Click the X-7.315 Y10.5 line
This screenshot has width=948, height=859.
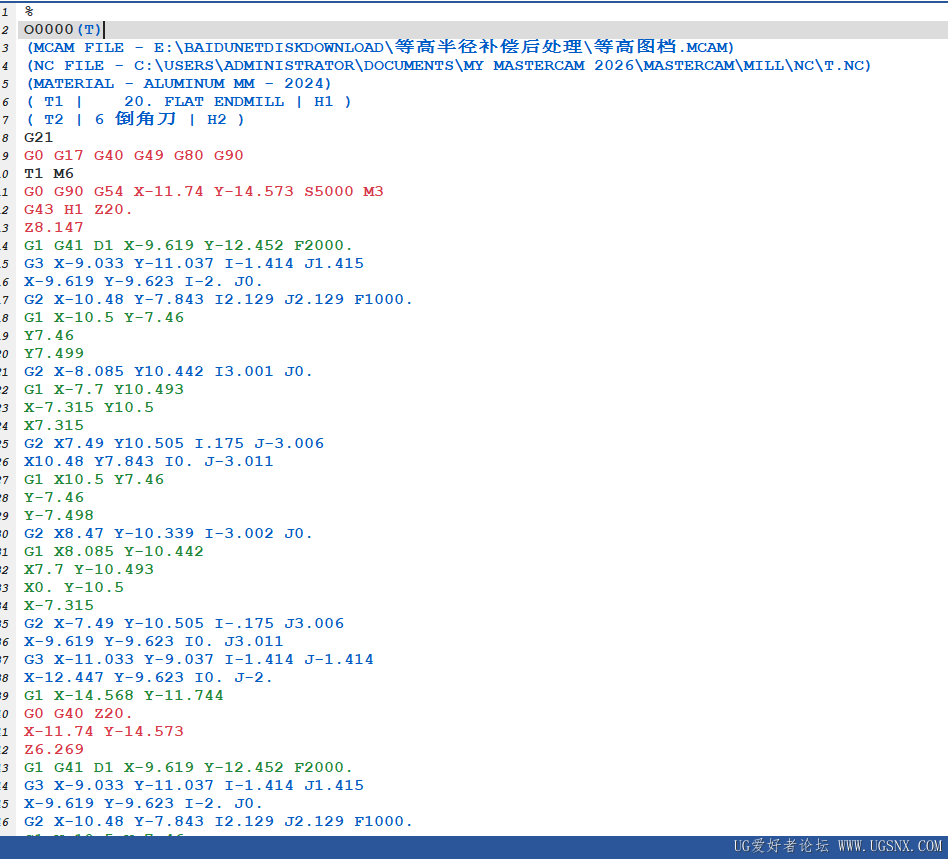[x=89, y=407]
